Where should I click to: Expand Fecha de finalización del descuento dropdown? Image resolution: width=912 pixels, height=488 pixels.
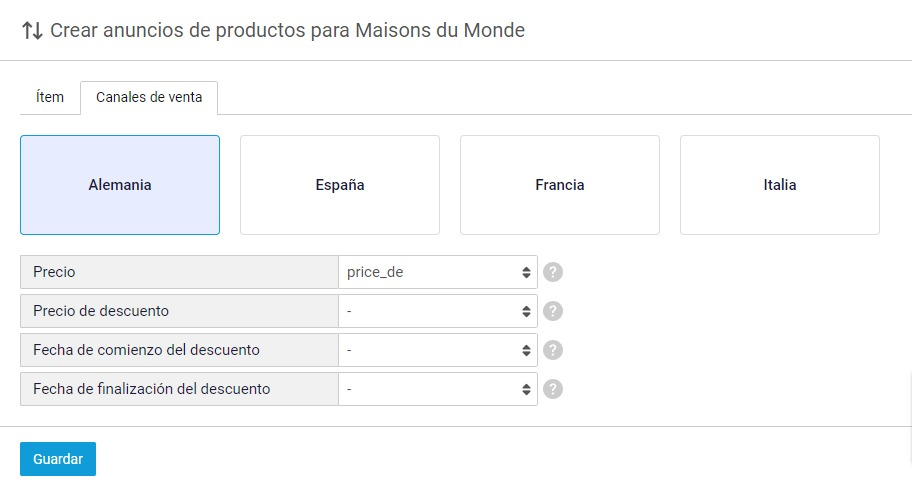click(x=438, y=389)
